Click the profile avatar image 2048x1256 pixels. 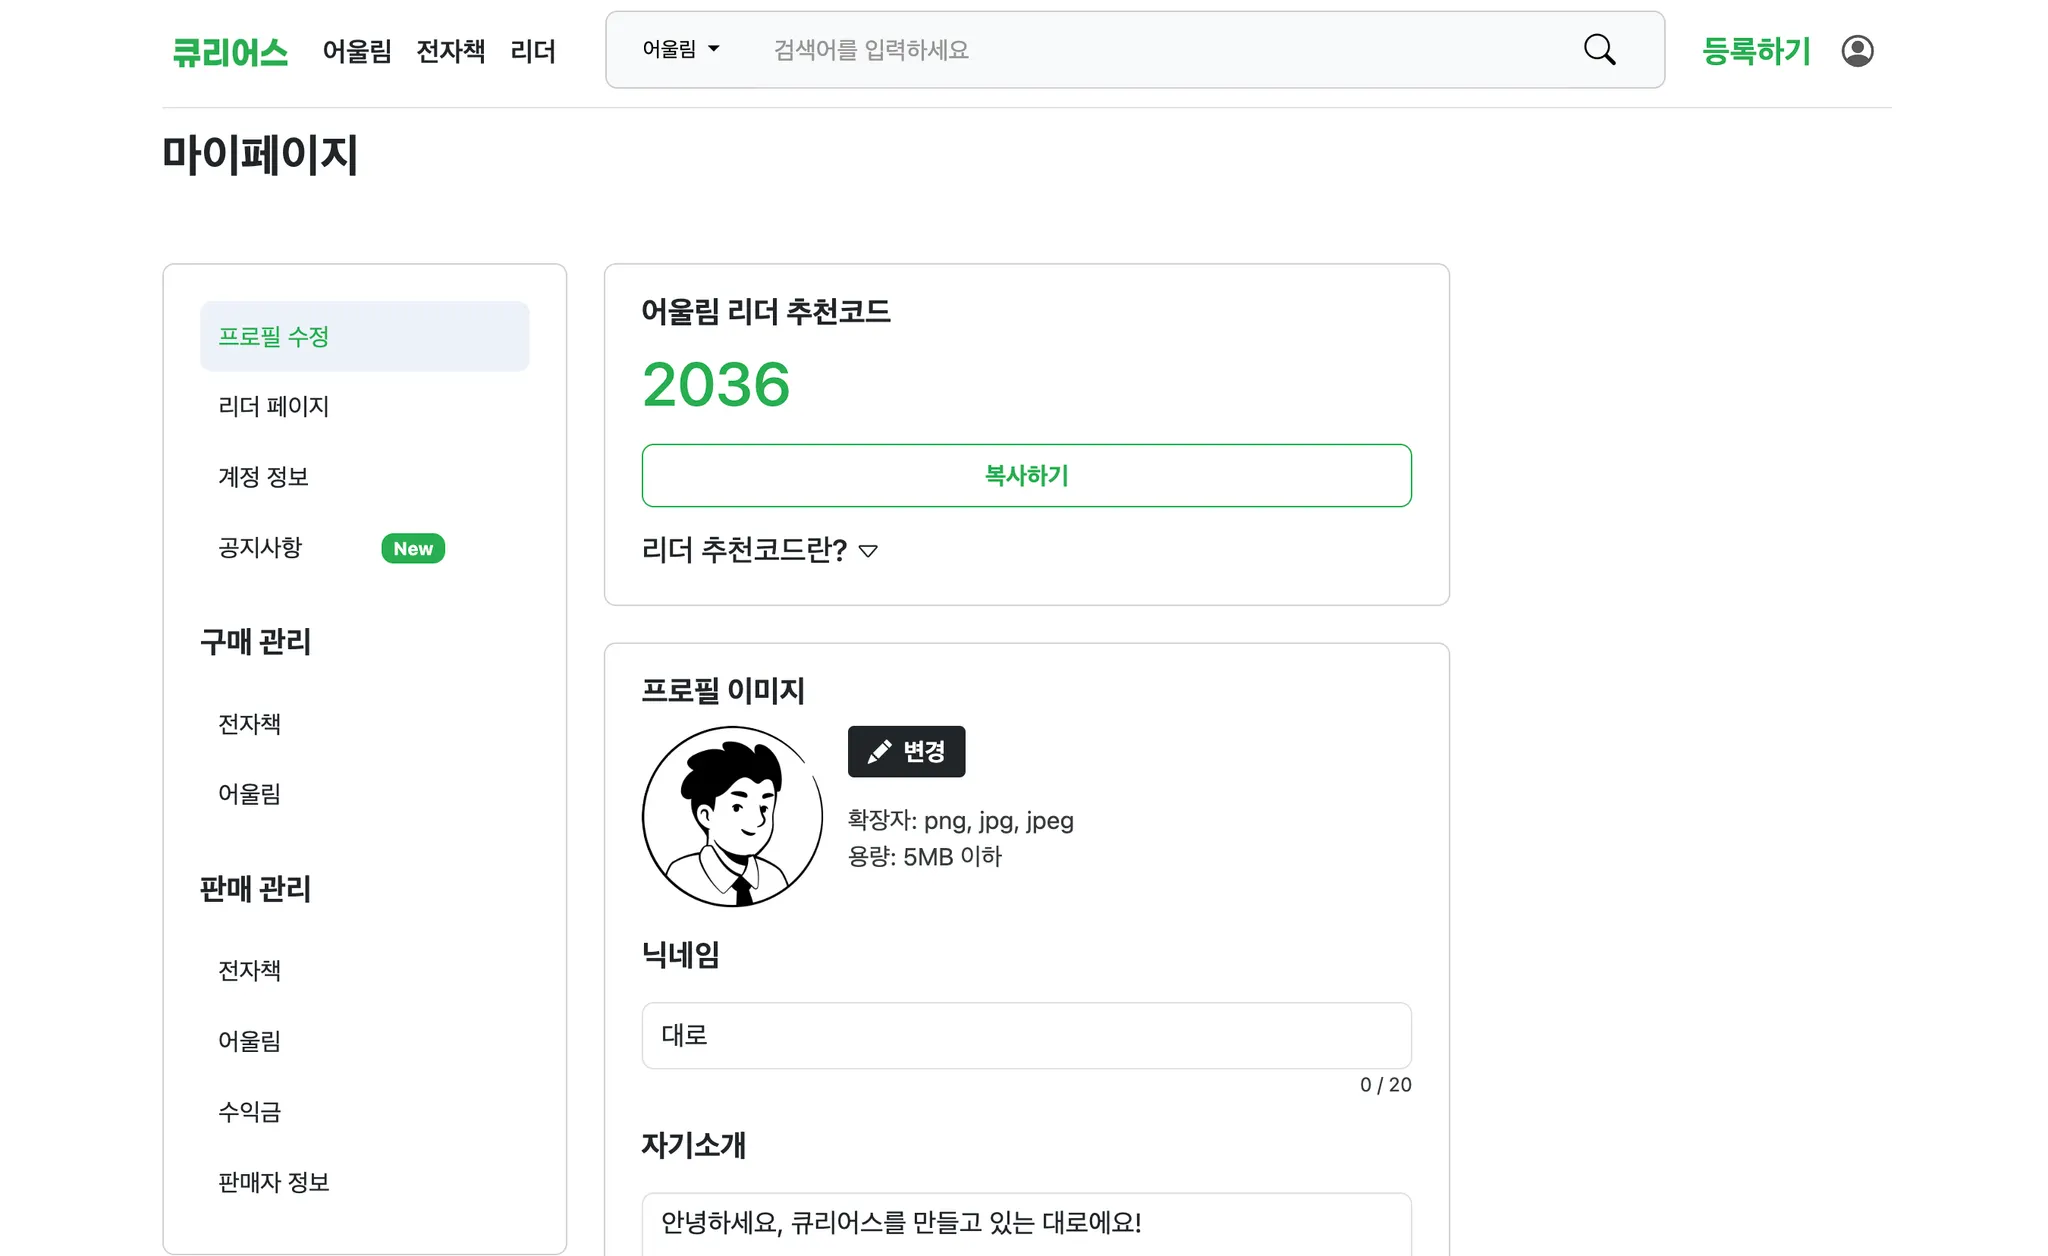pyautogui.click(x=732, y=816)
